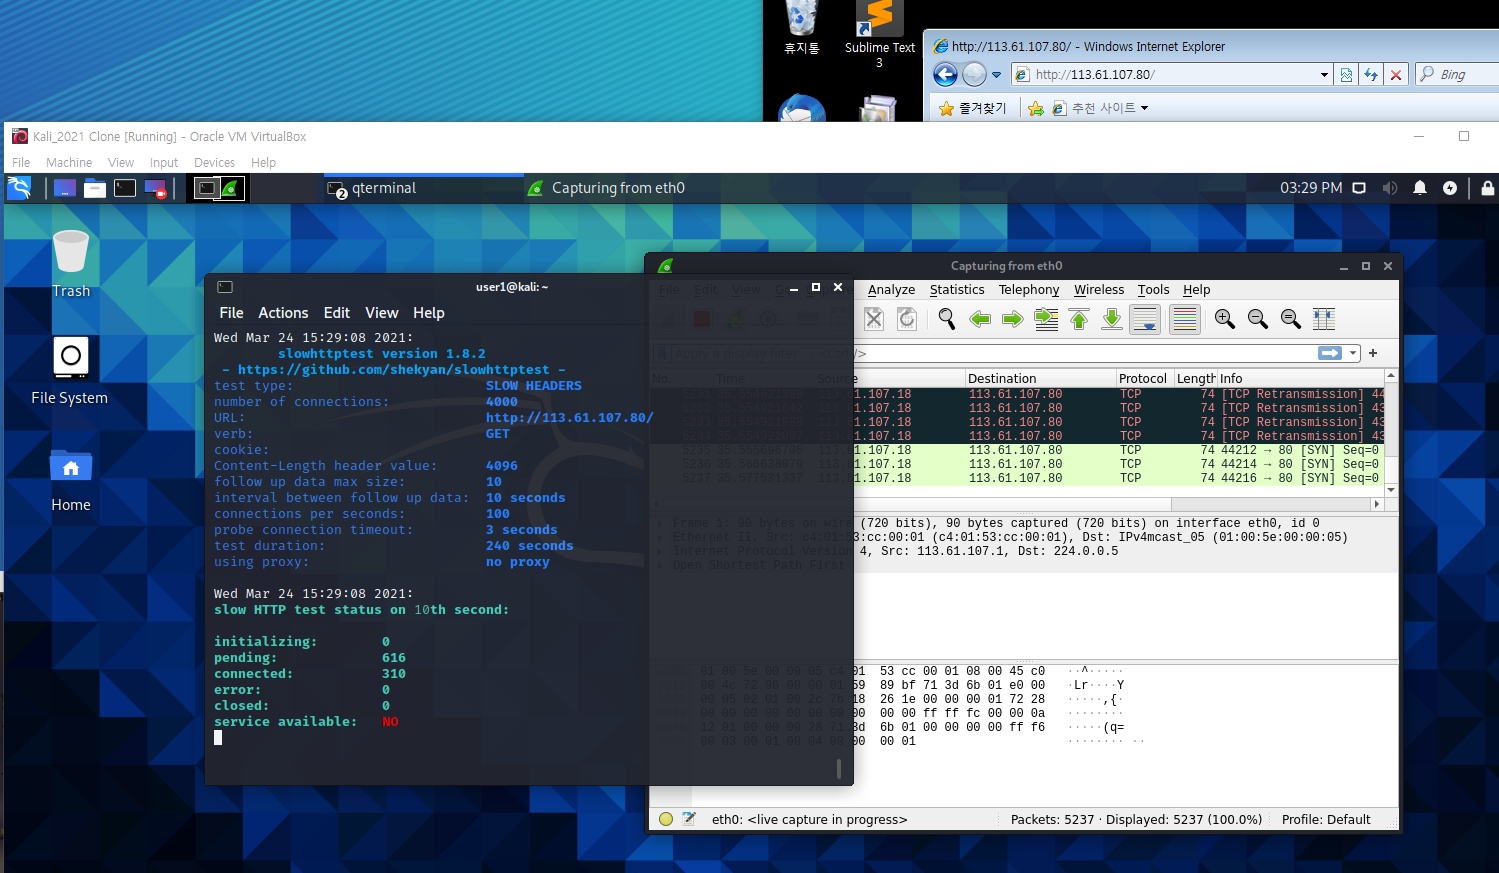Jump to first packet icon

(x=1079, y=319)
